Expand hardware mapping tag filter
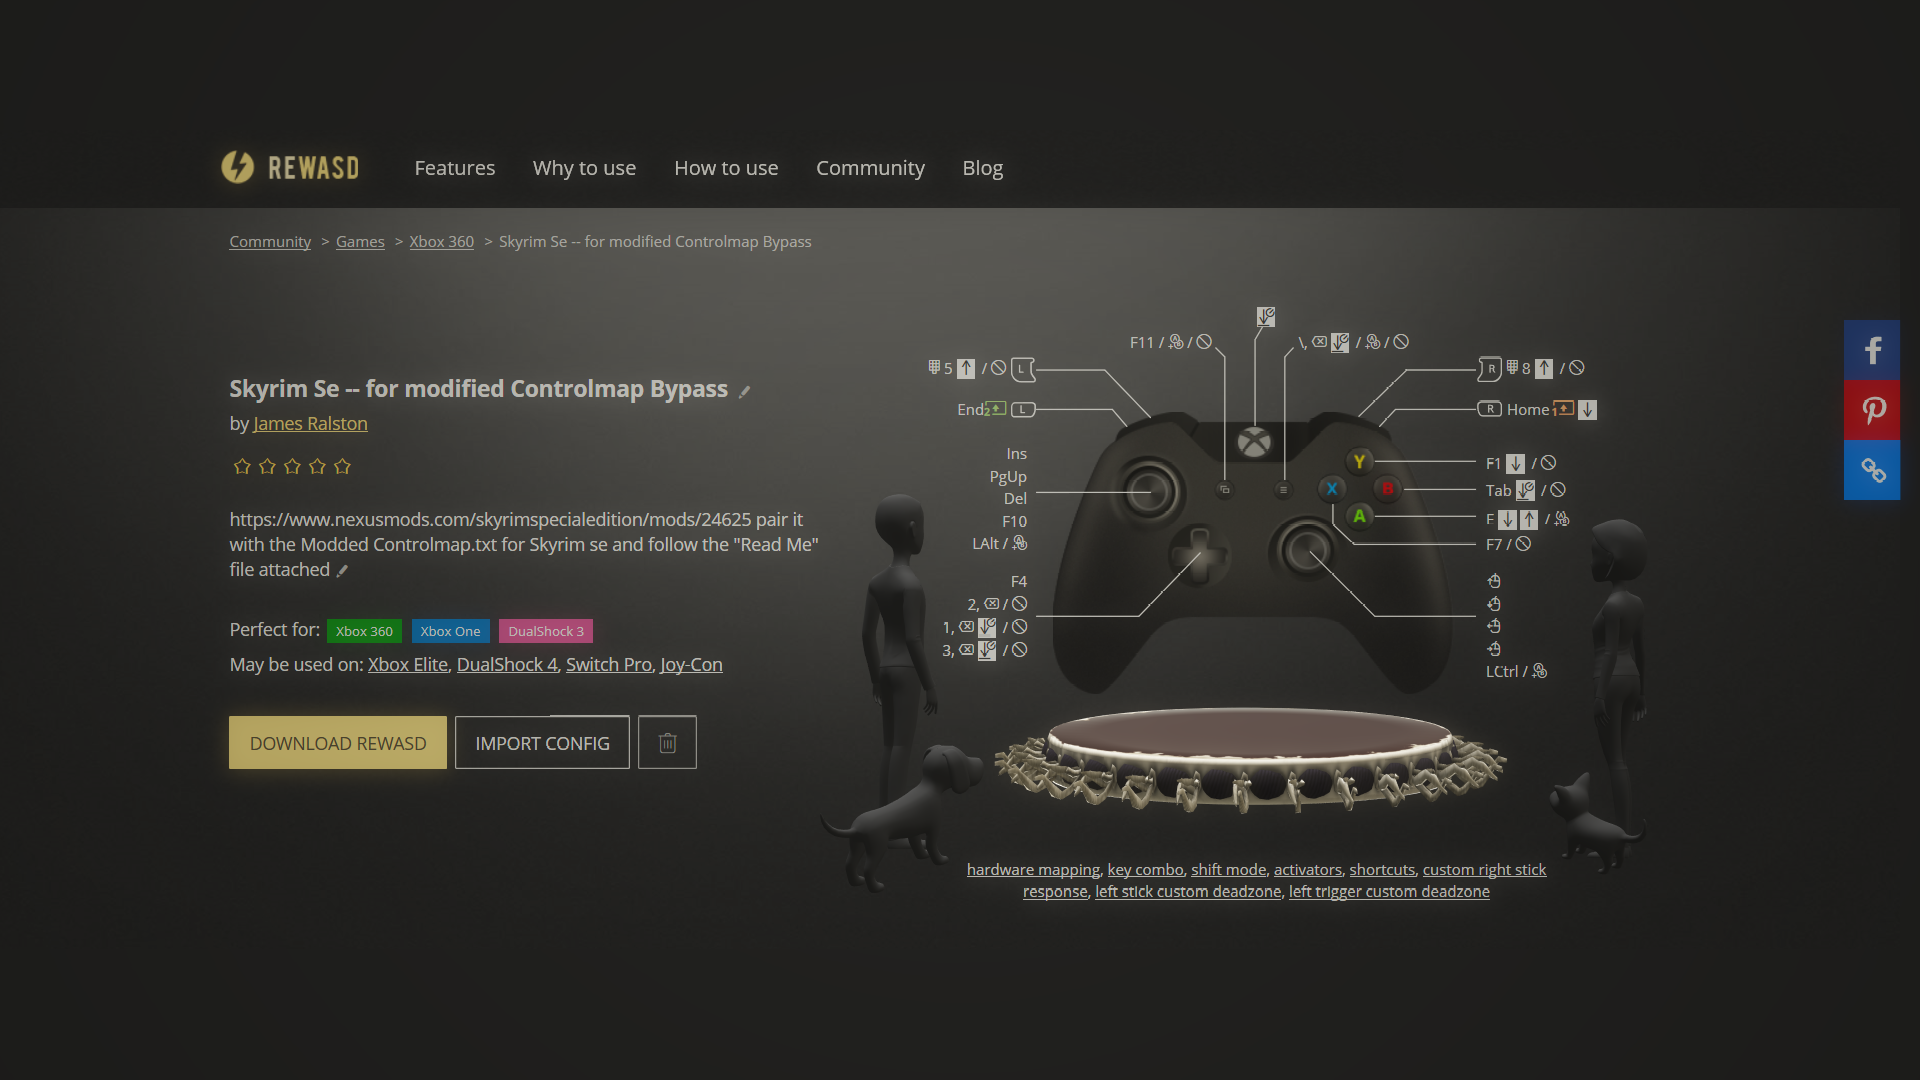Screen dimensions: 1920x1080 pos(1033,869)
